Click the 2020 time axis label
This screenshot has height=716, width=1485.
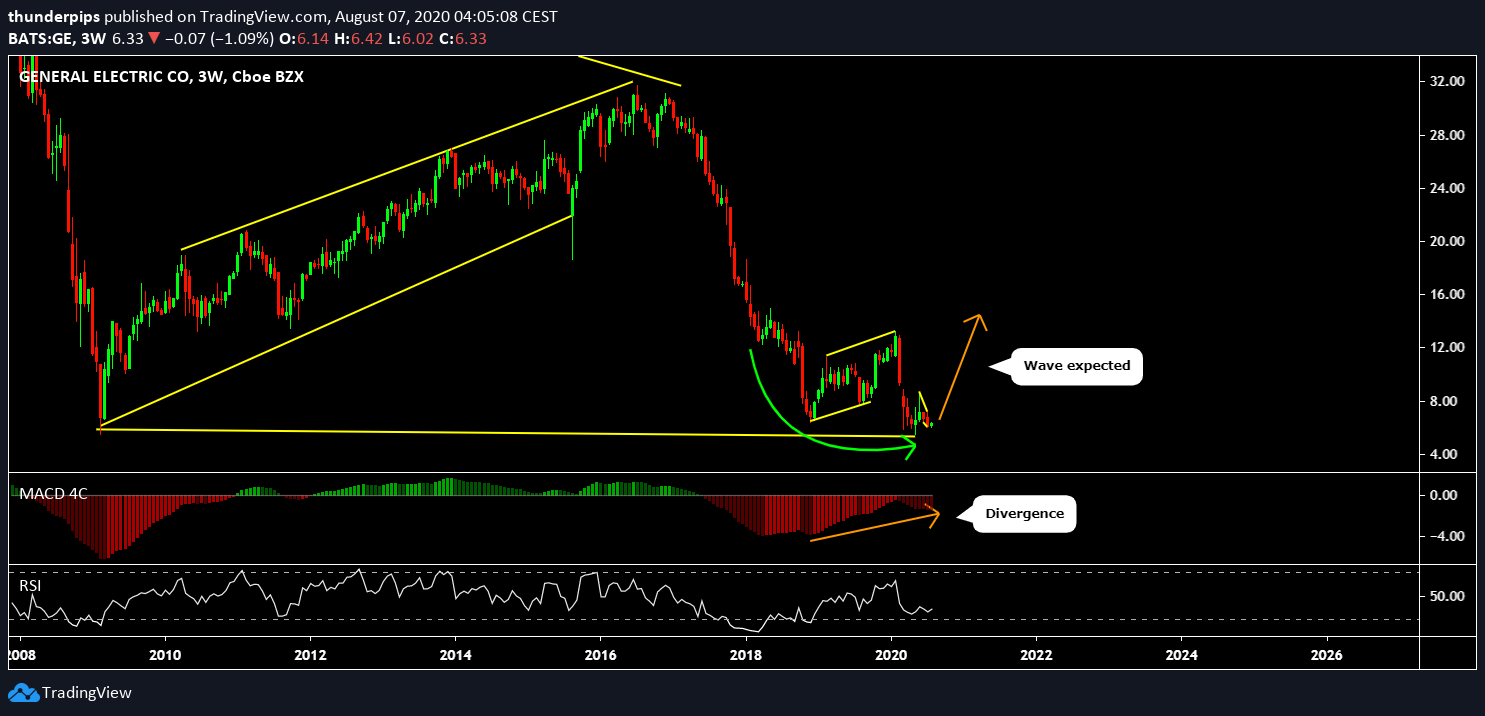point(890,656)
